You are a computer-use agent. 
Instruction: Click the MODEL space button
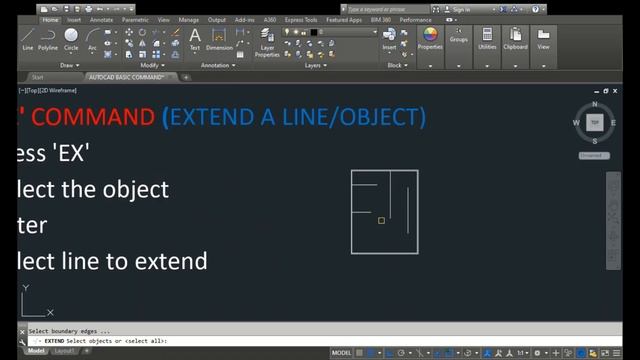[341, 353]
